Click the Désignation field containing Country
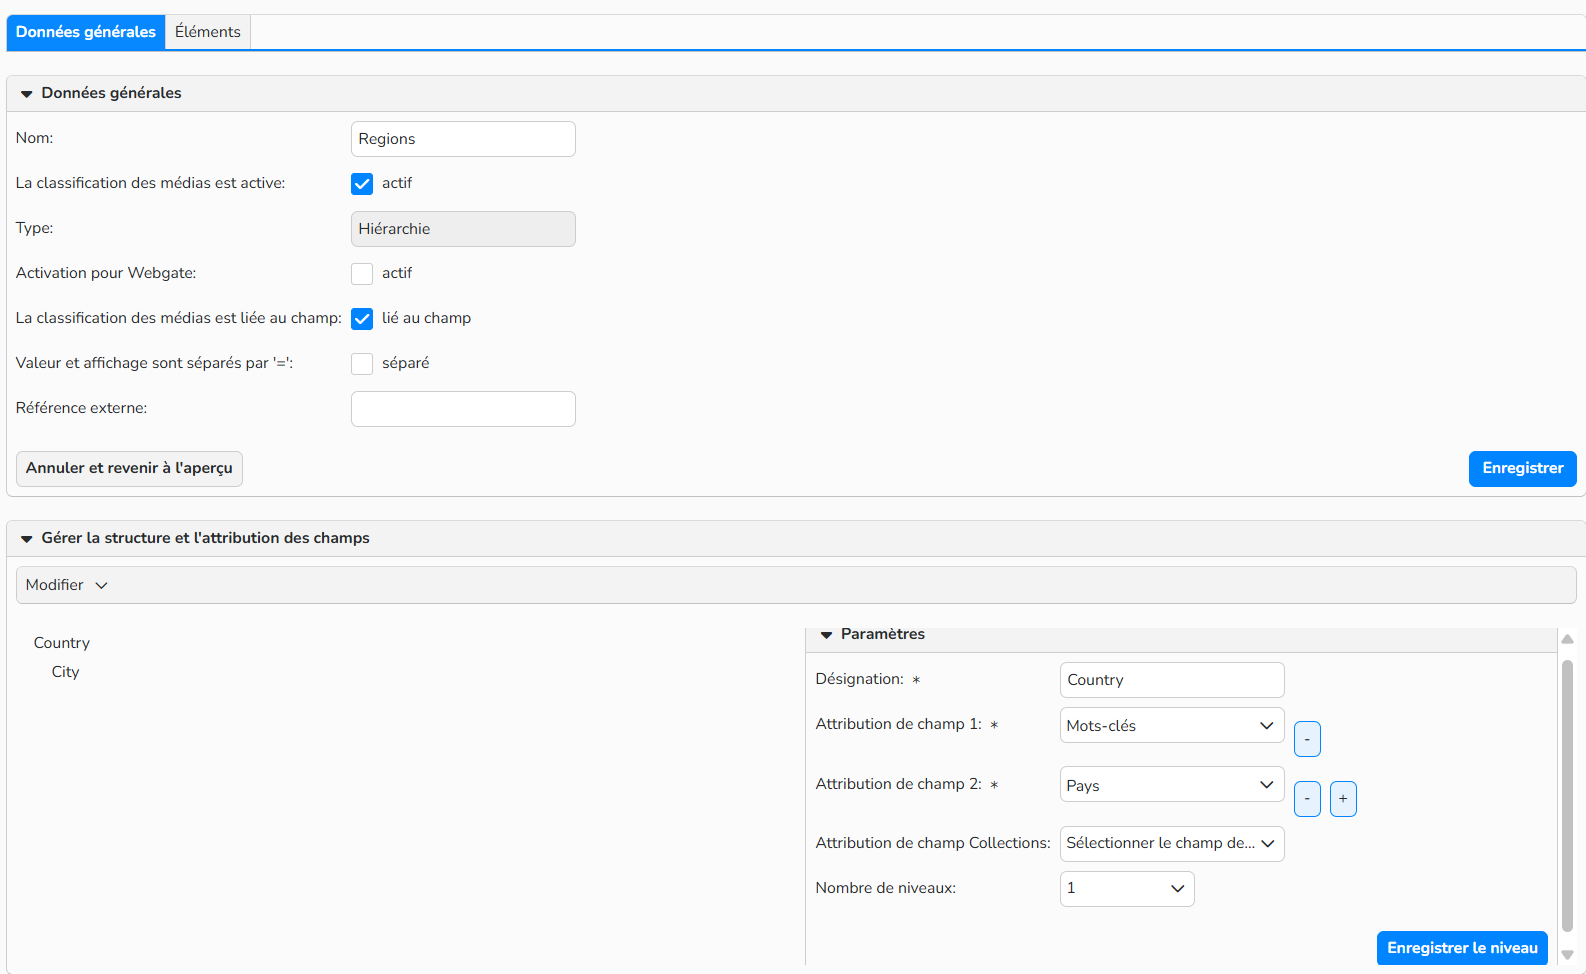 click(x=1172, y=680)
